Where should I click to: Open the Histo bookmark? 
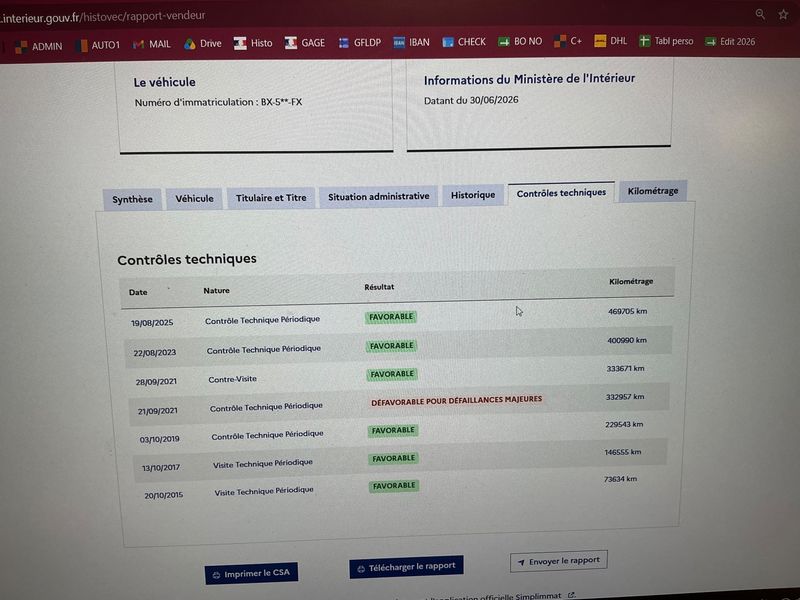(x=253, y=43)
